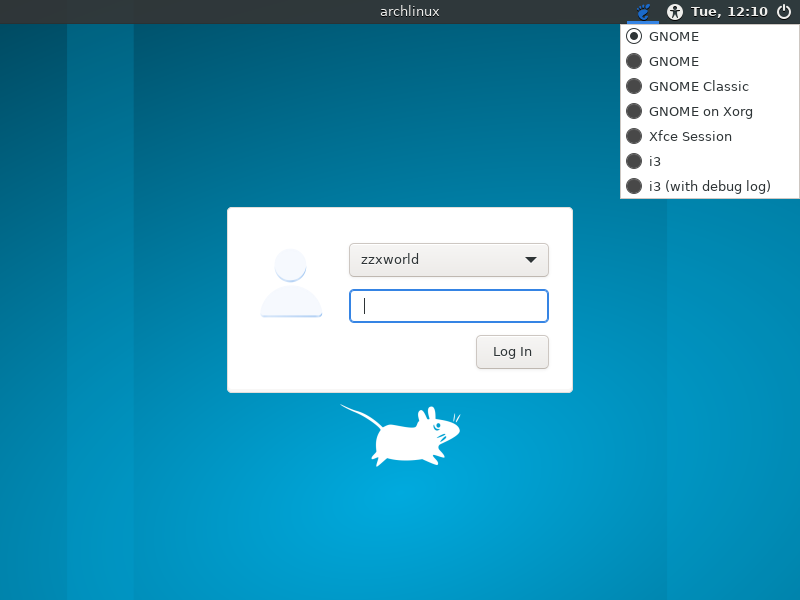Image resolution: width=800 pixels, height=600 pixels.
Task: Click the dropdown arrow beside zzxworld
Action: tap(531, 259)
